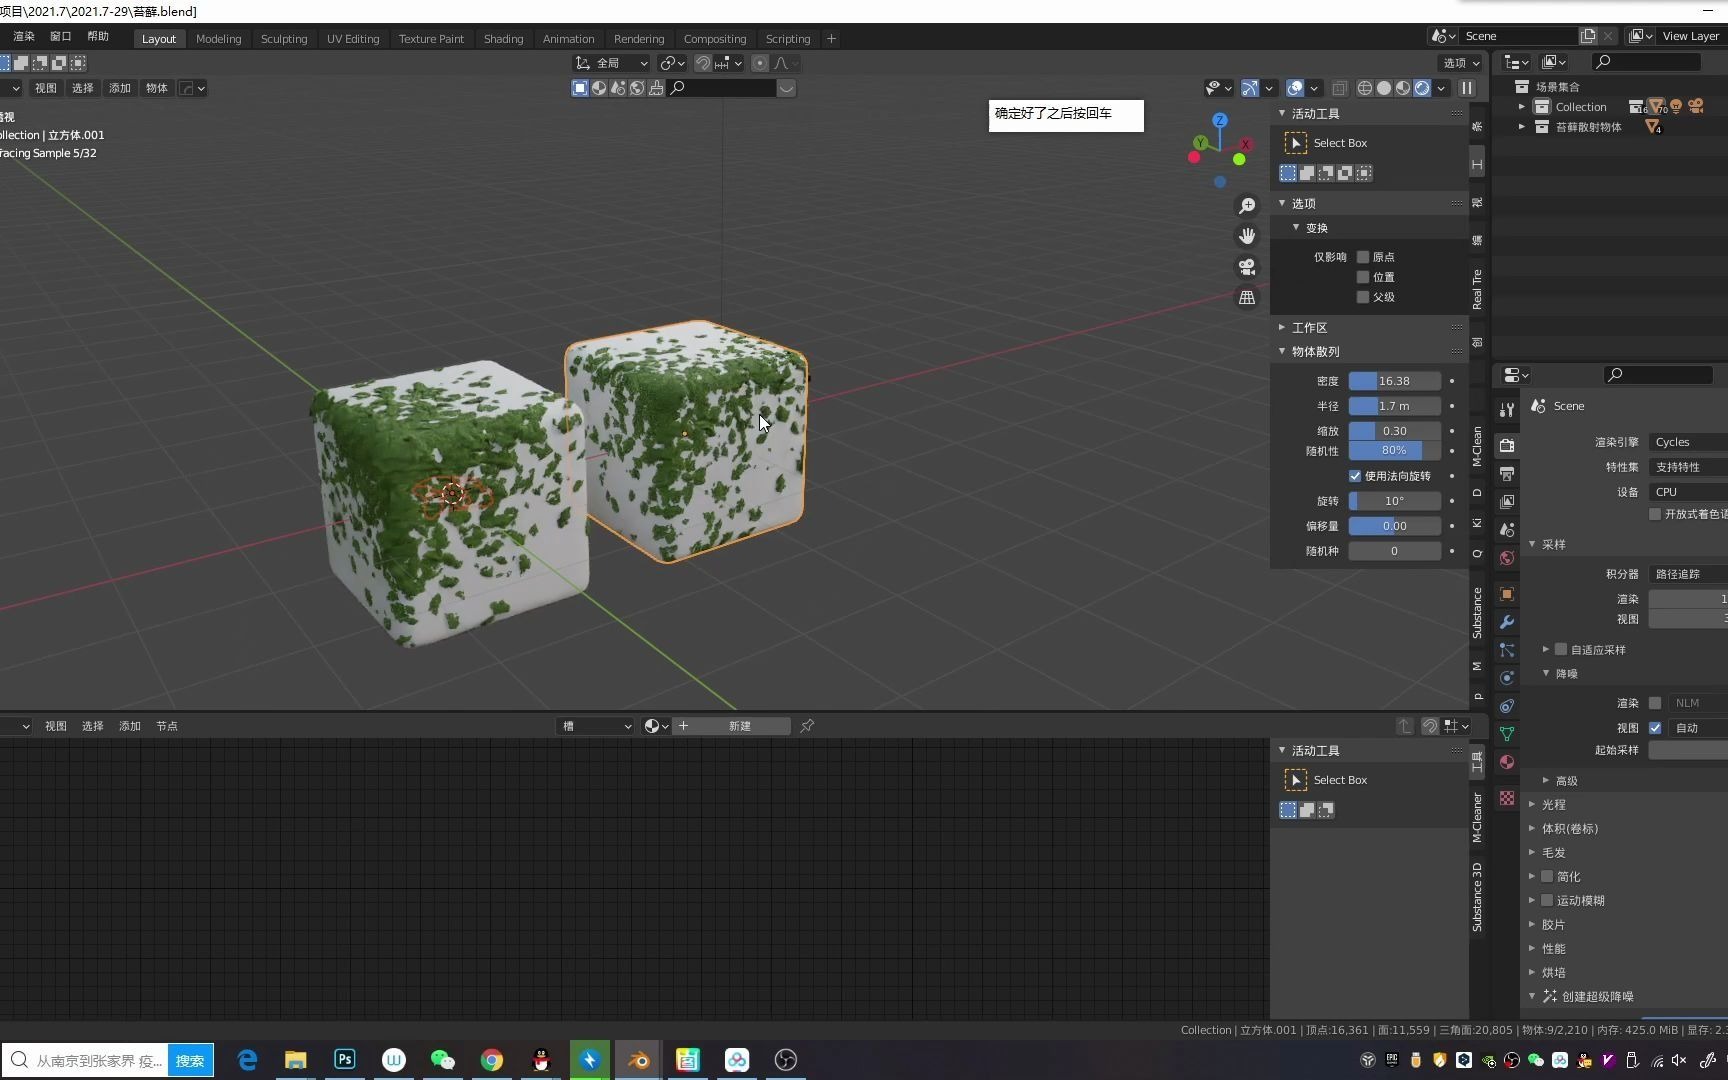This screenshot has width=1728, height=1080.
Task: Open the Modifier Properties wrench icon
Action: pos(1507,622)
